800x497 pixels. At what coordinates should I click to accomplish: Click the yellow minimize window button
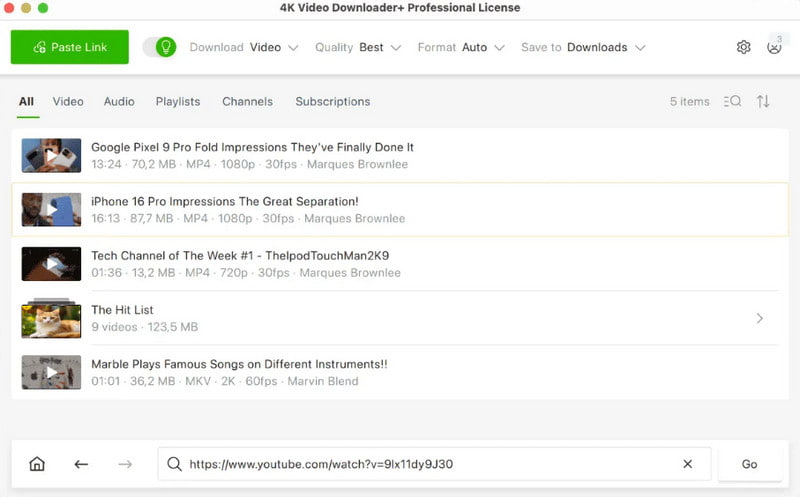[26, 8]
